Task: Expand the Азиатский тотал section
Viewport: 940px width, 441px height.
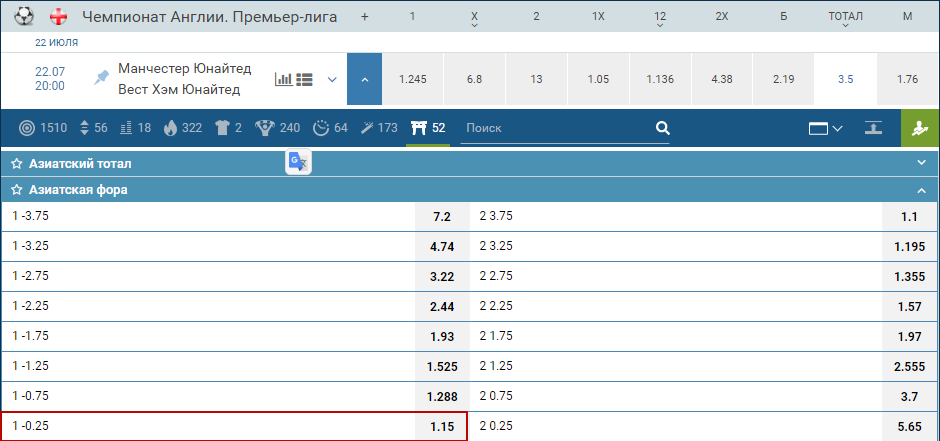Action: (x=921, y=163)
